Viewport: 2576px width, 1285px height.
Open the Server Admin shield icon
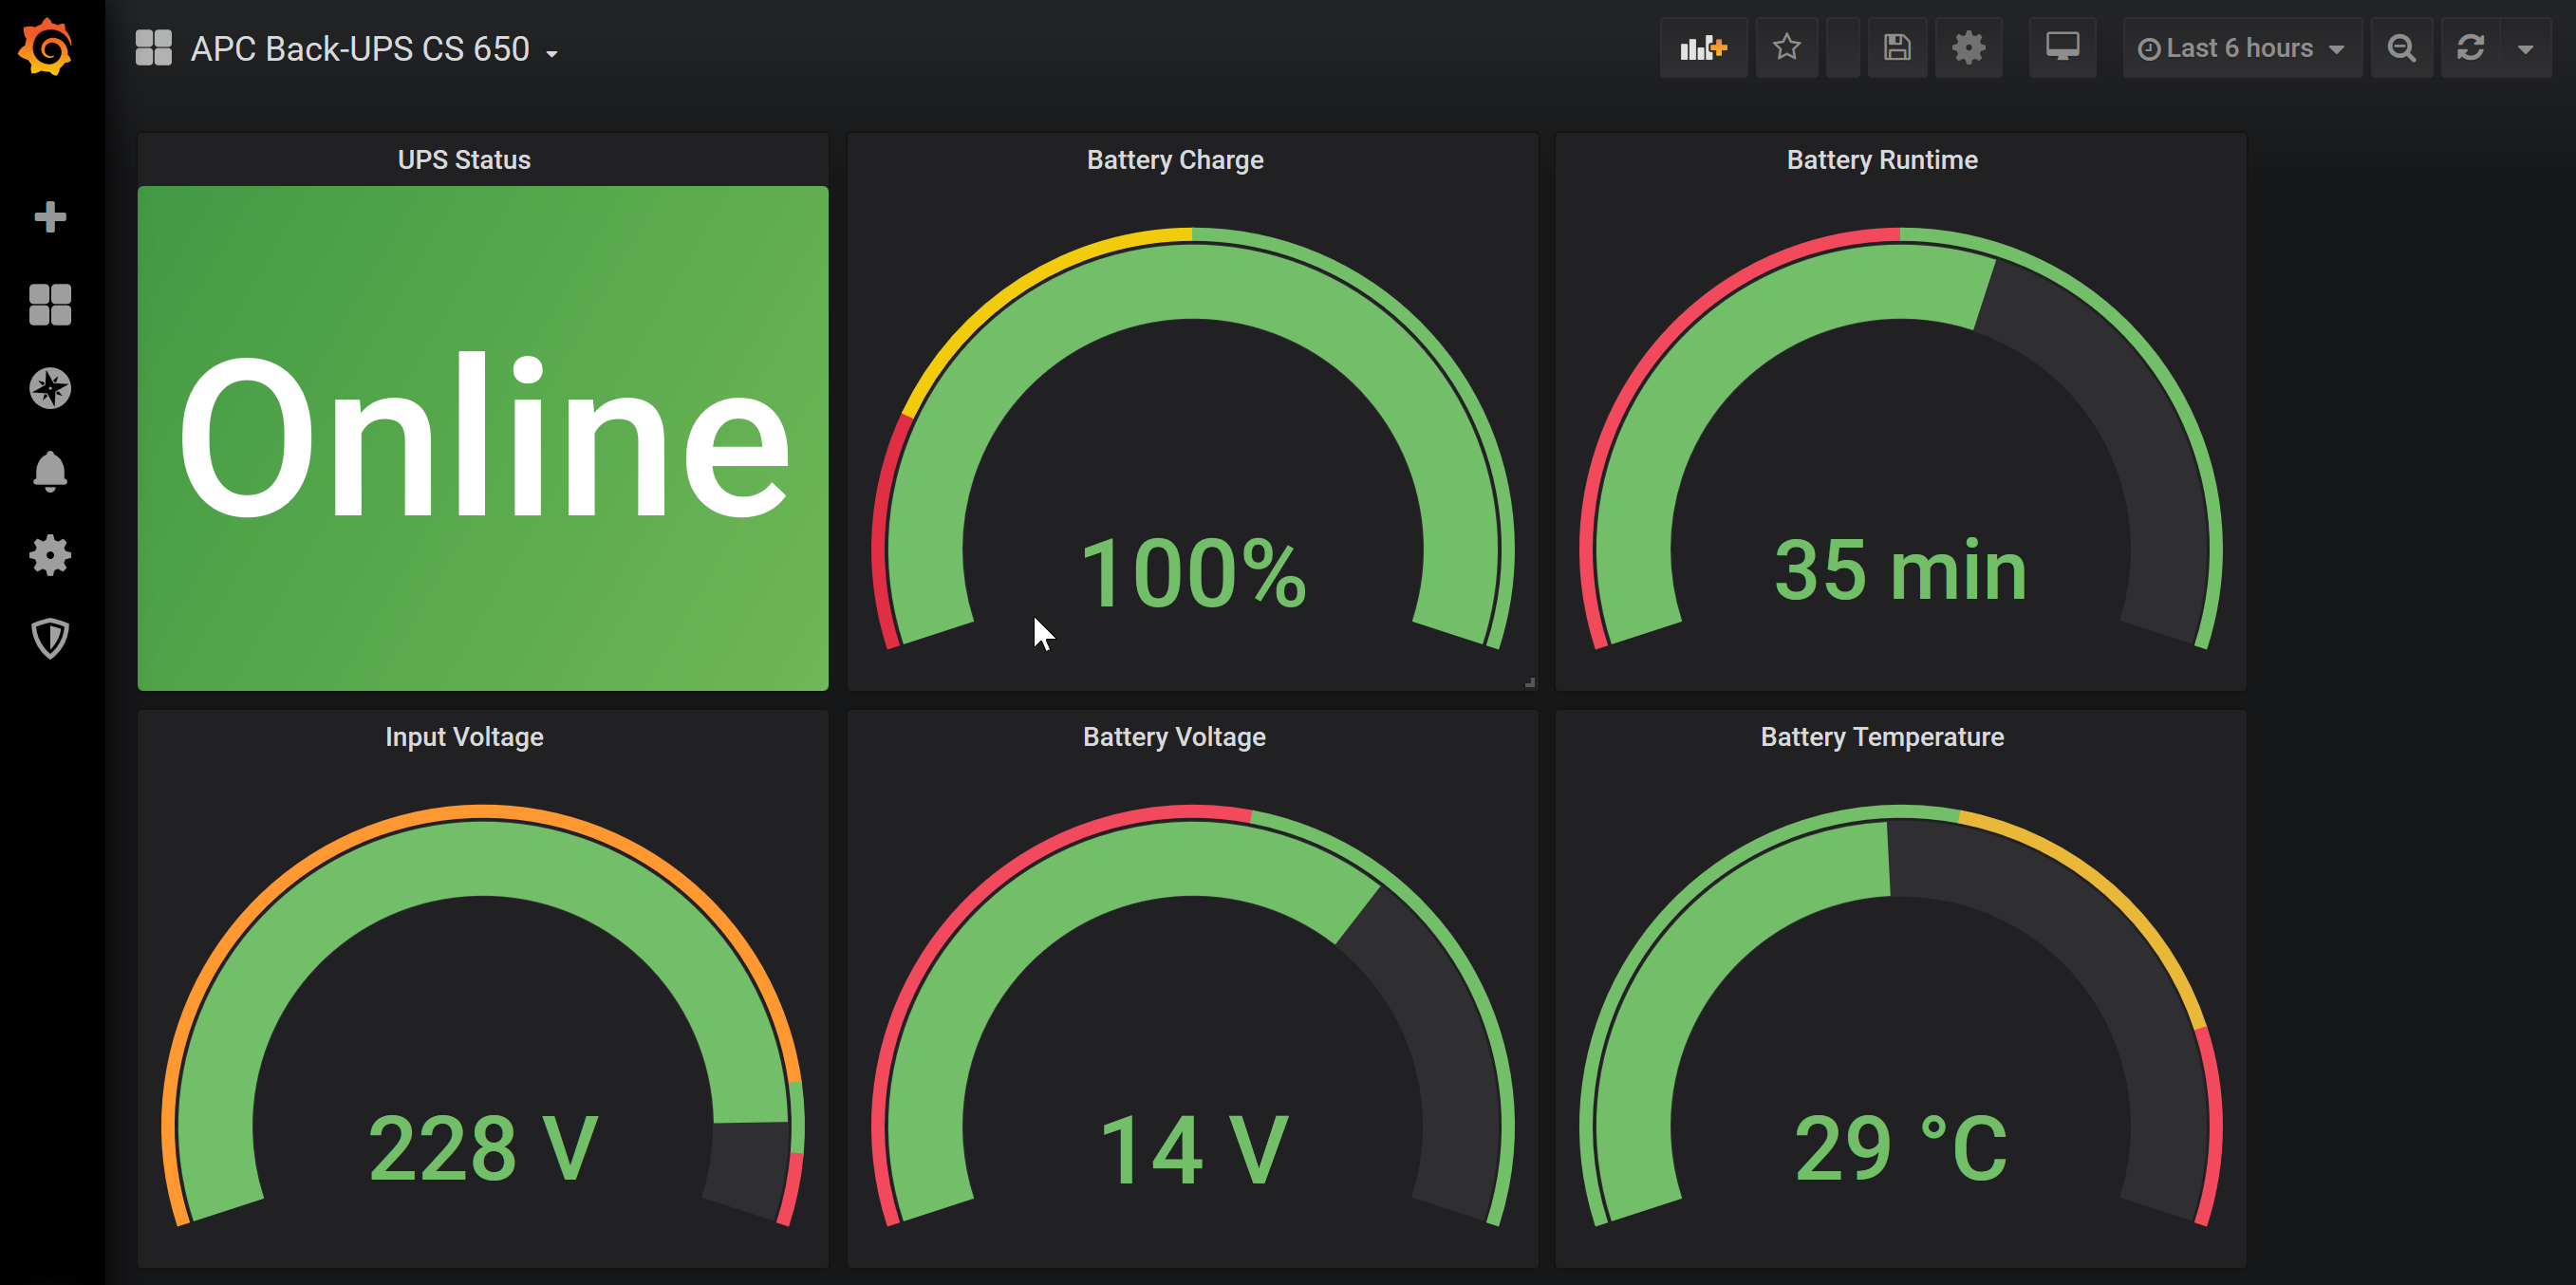click(50, 638)
